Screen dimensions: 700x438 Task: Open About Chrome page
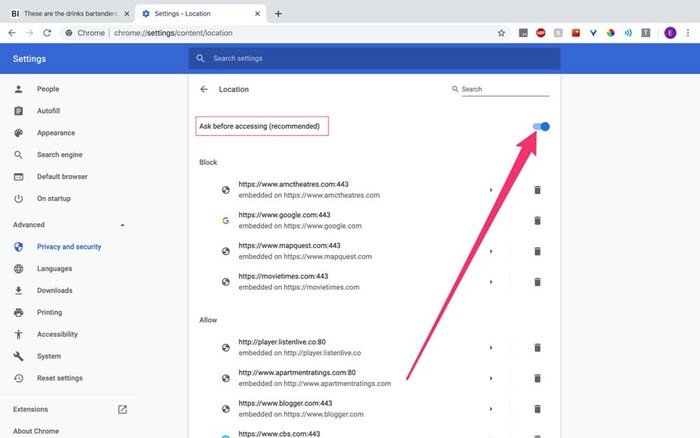36,431
